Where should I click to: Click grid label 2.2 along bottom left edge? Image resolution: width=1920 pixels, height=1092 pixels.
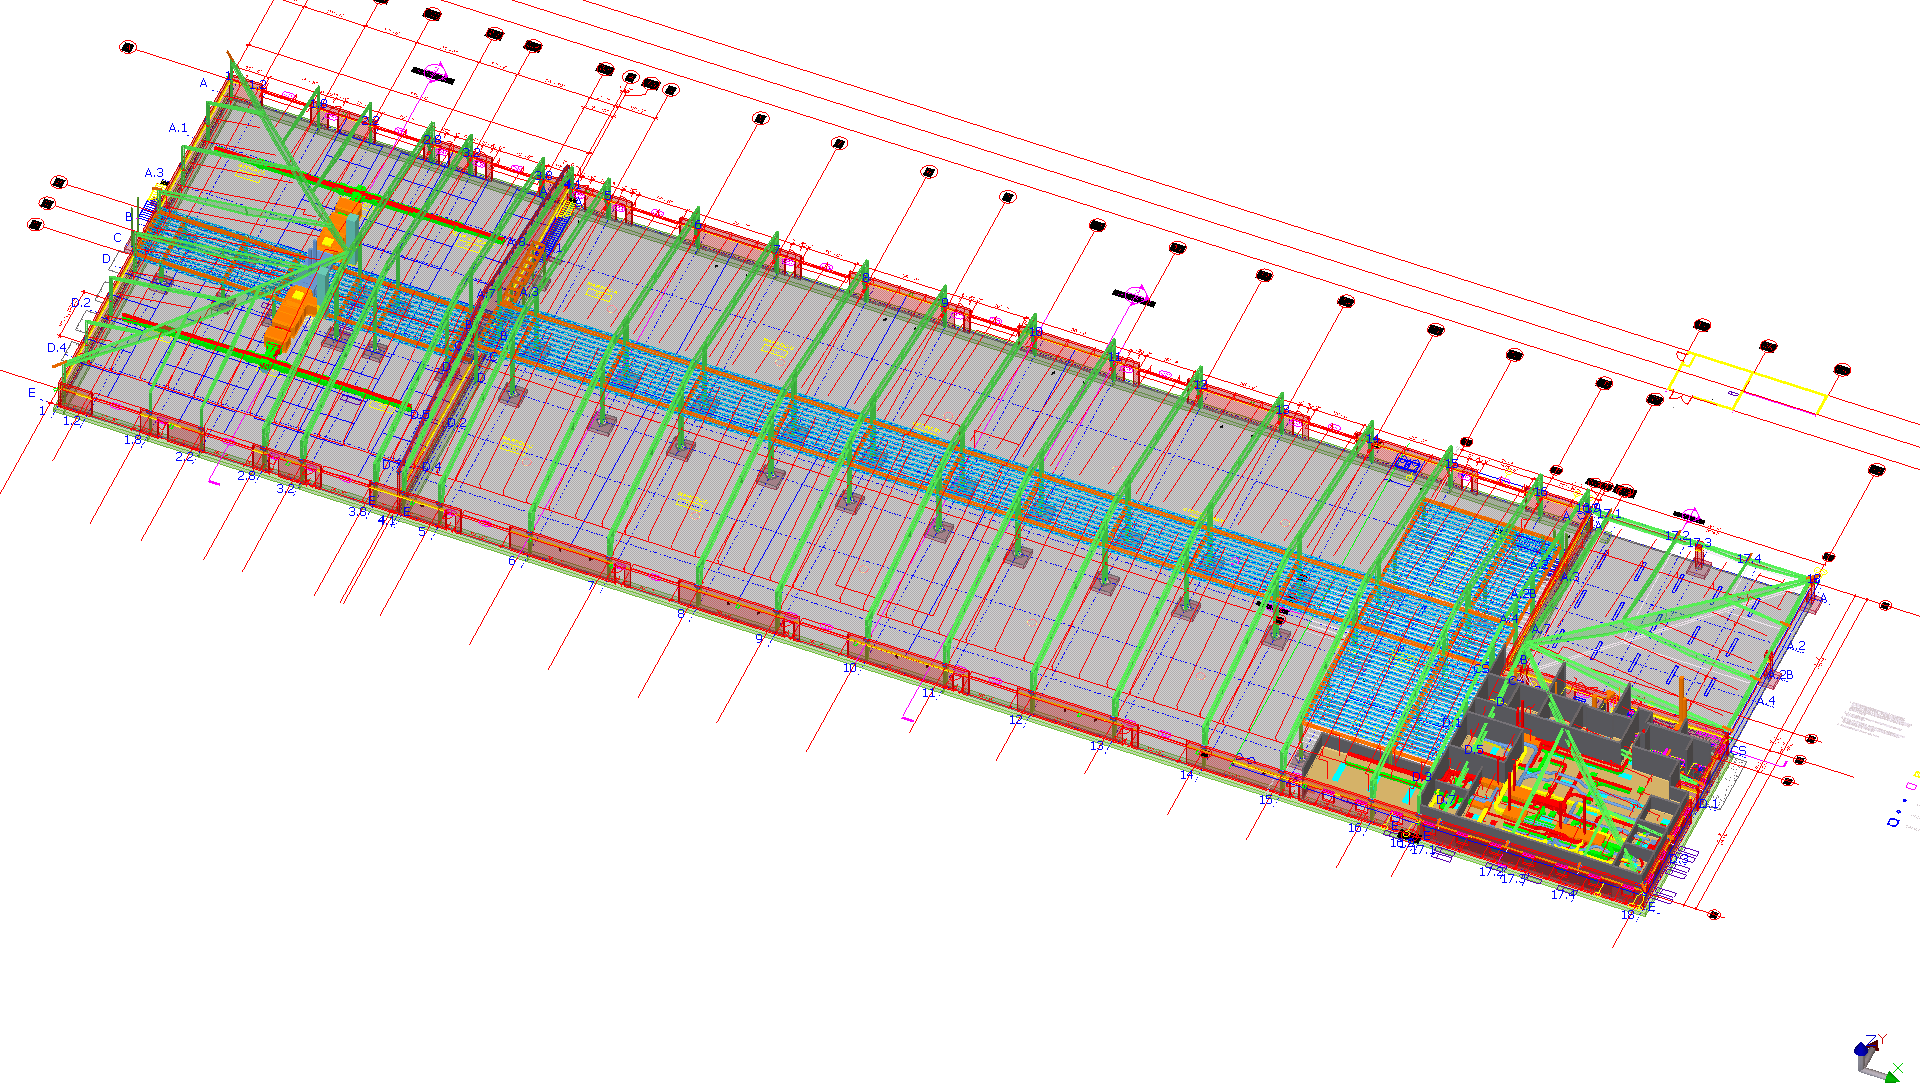(184, 457)
